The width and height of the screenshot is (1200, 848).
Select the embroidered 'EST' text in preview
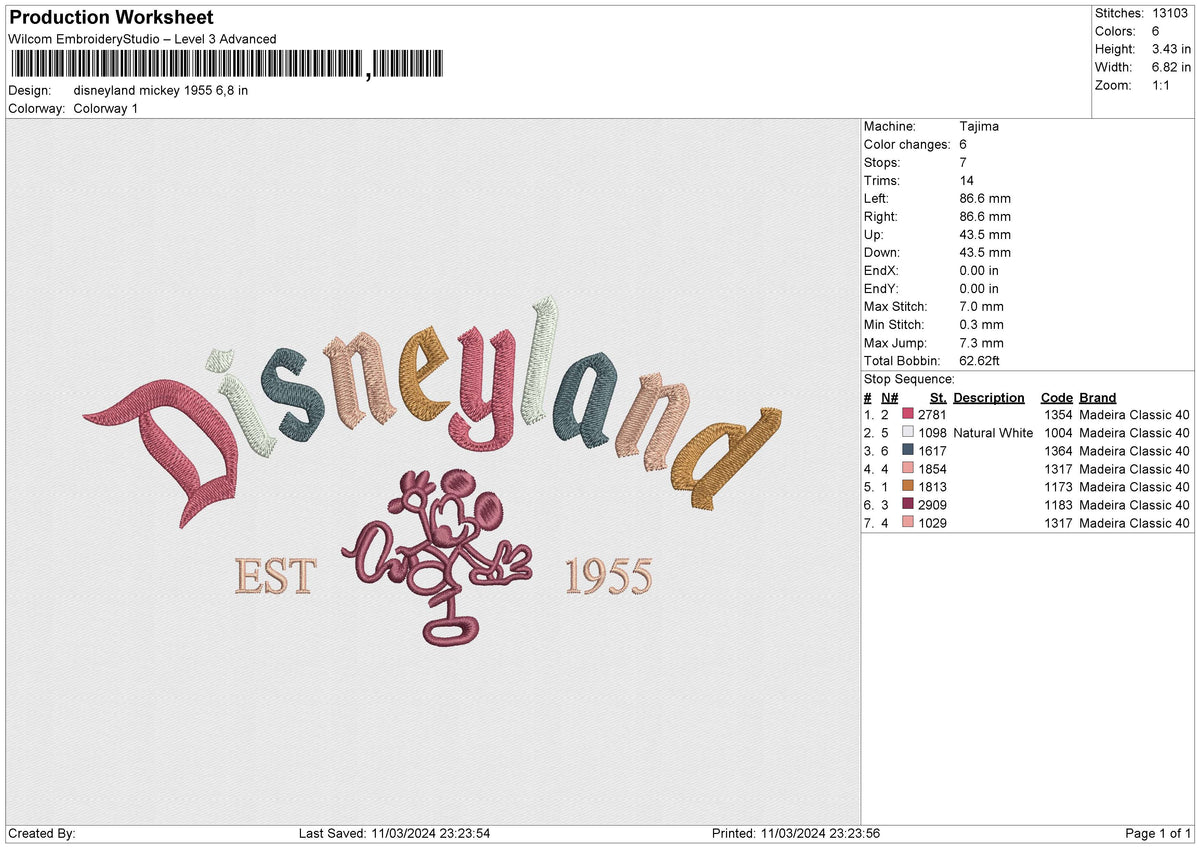[274, 577]
